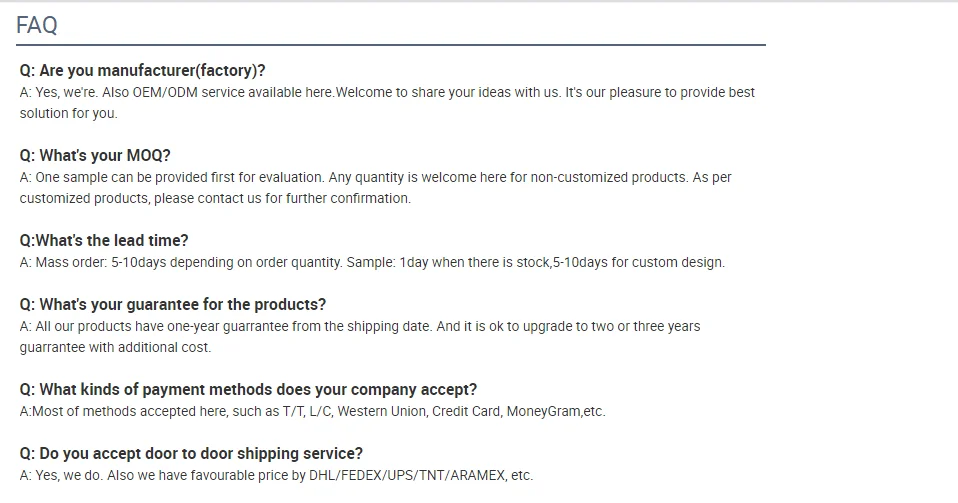Click the FAQ section heading
Viewport: 958px width, 503px height.
point(37,26)
